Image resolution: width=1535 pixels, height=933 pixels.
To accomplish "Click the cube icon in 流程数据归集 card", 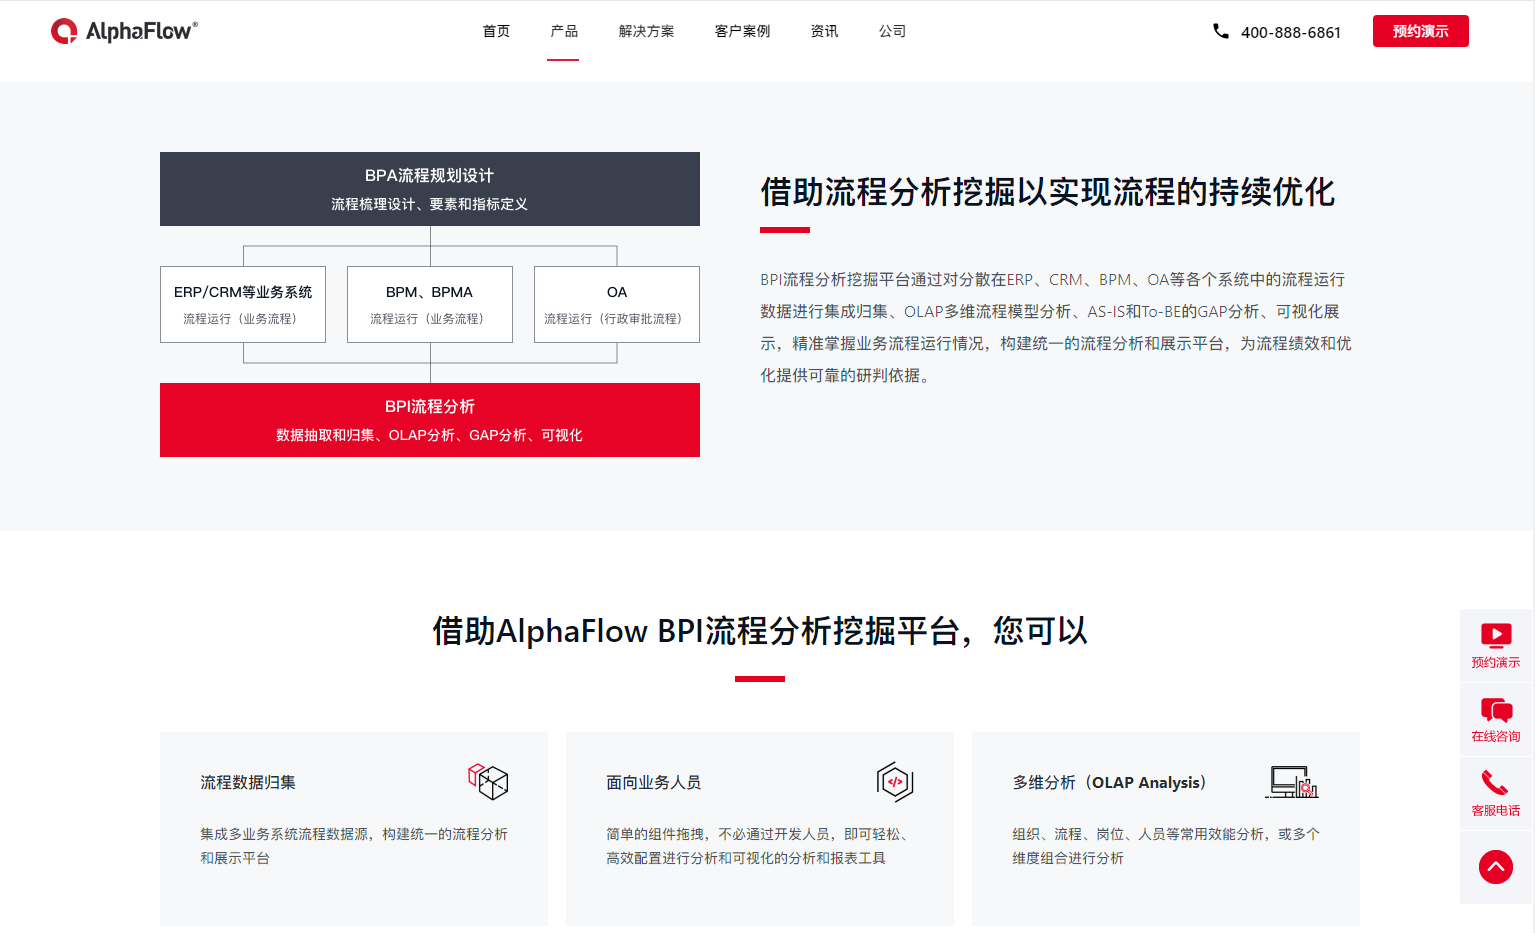I will click(x=488, y=782).
